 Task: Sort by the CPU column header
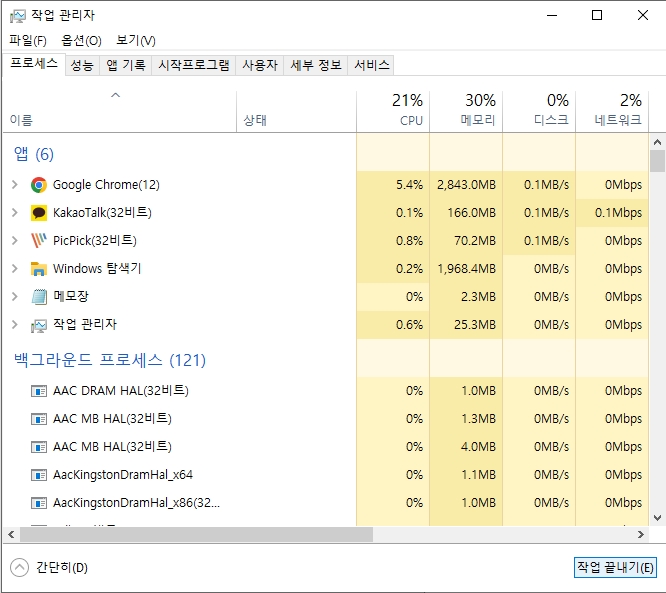click(393, 111)
